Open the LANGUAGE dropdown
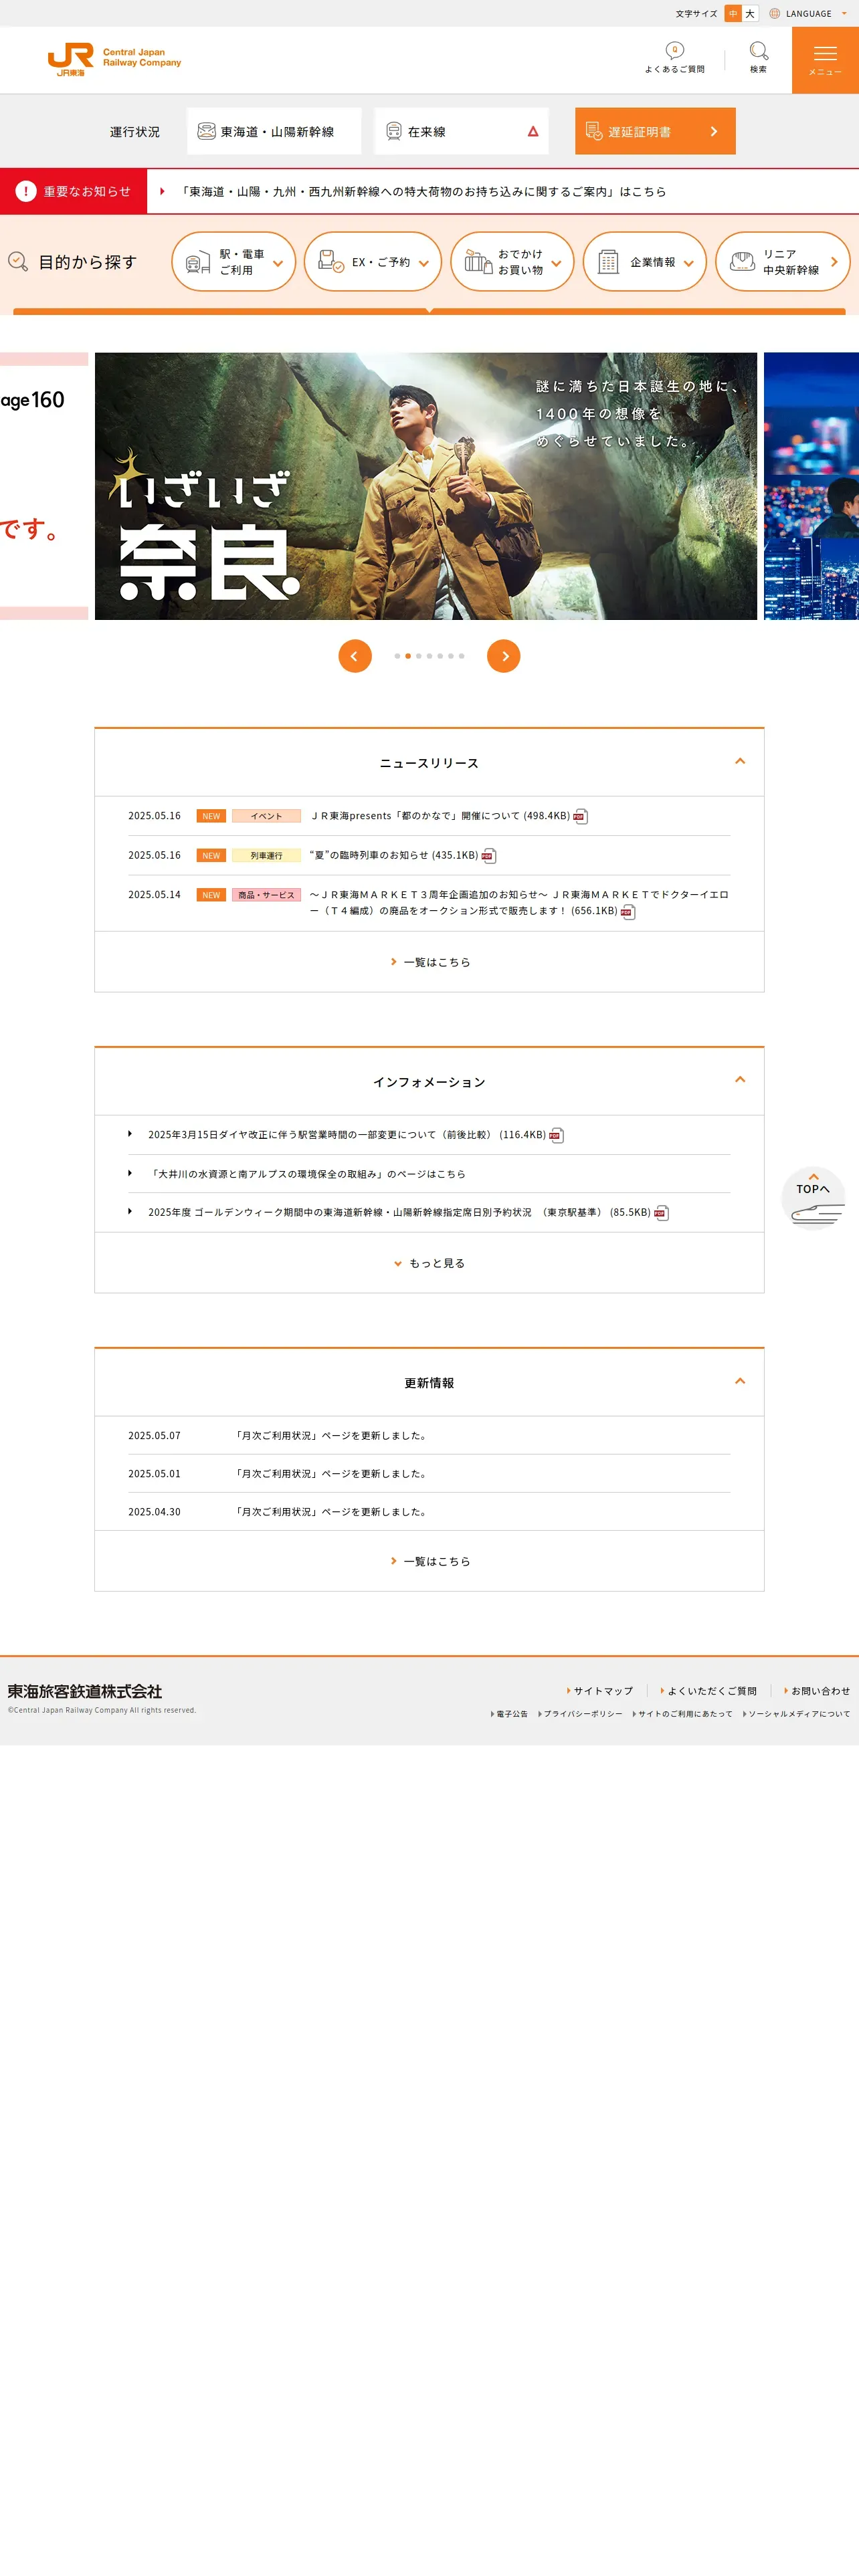The width and height of the screenshot is (859, 2576). click(808, 14)
